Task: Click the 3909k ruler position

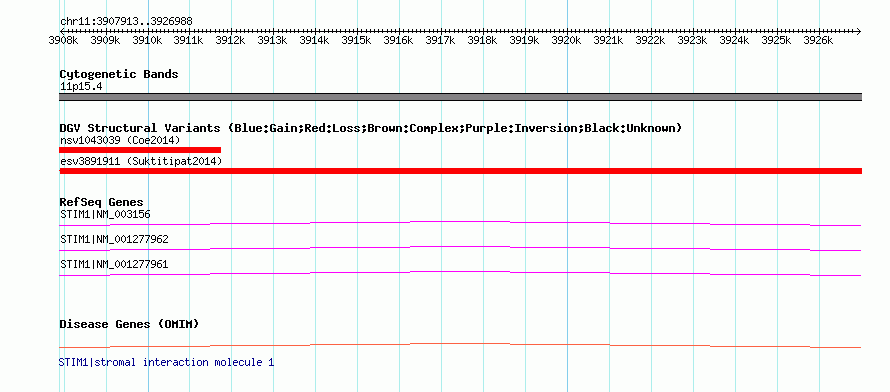Action: click(x=106, y=40)
